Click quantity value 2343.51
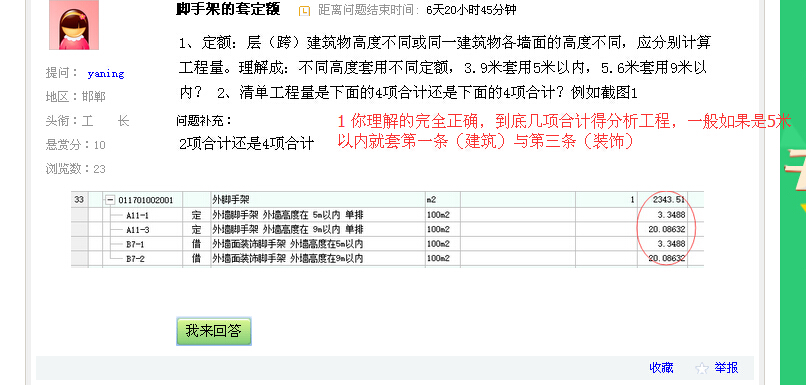This screenshot has height=385, width=806. pyautogui.click(x=668, y=200)
